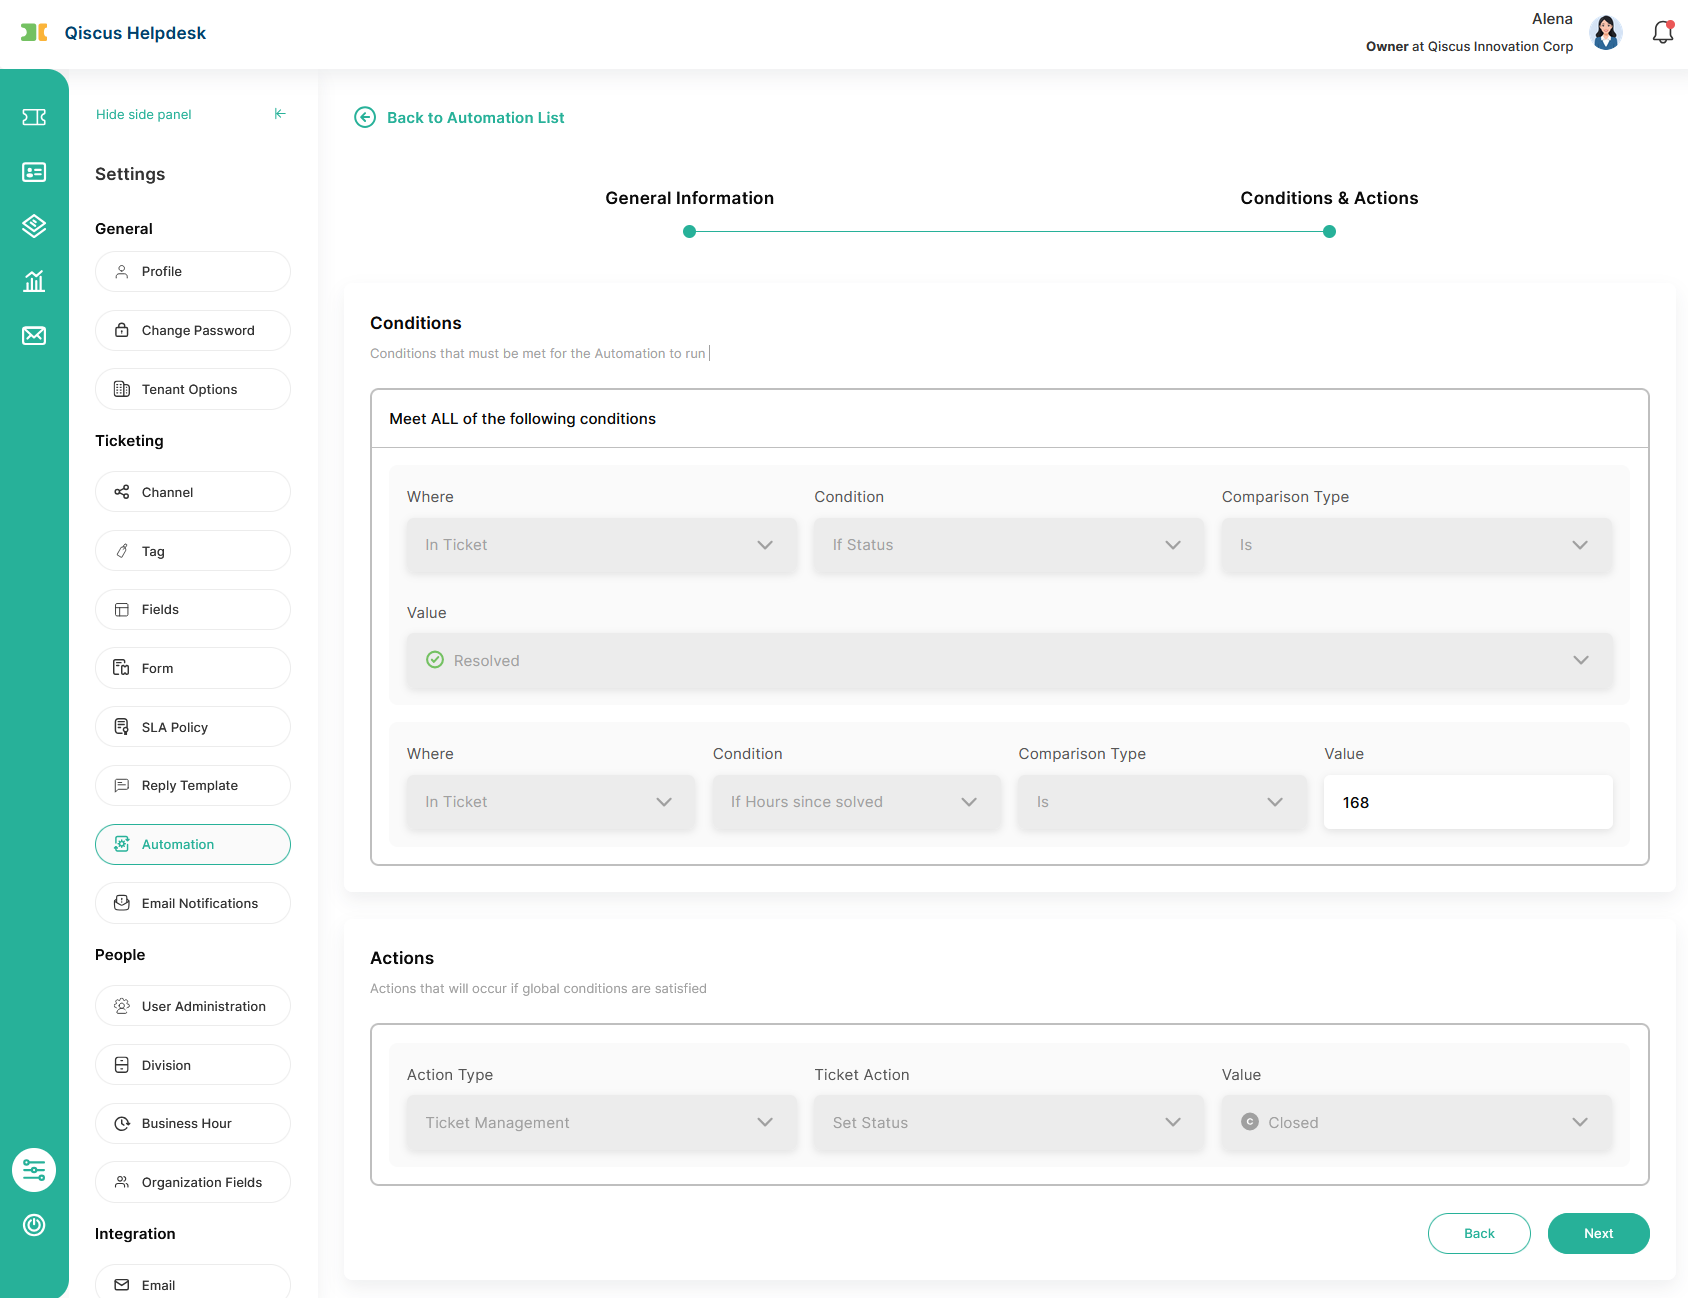Click the Next button
Viewport: 1688px width, 1298px height.
(x=1598, y=1233)
